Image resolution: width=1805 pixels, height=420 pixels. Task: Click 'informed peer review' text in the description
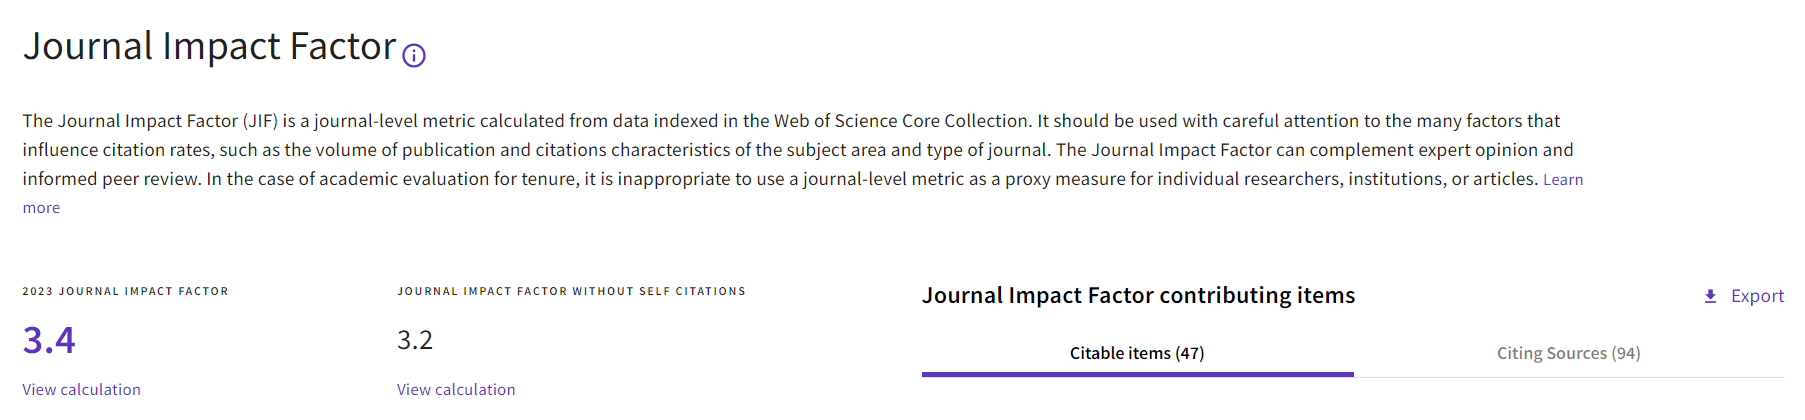pyautogui.click(x=111, y=179)
